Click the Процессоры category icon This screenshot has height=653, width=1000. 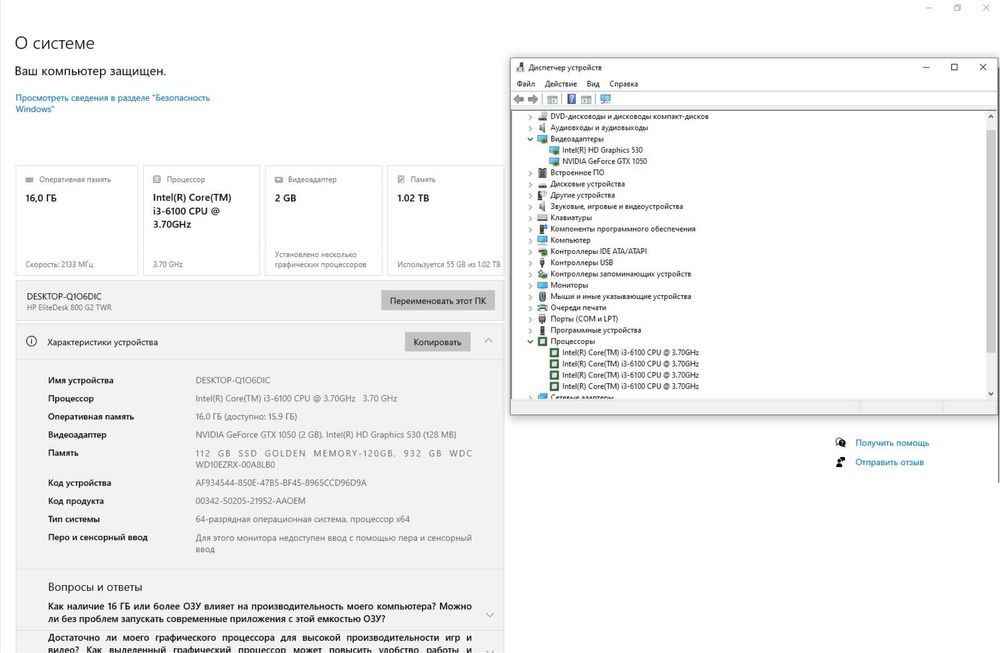542,341
